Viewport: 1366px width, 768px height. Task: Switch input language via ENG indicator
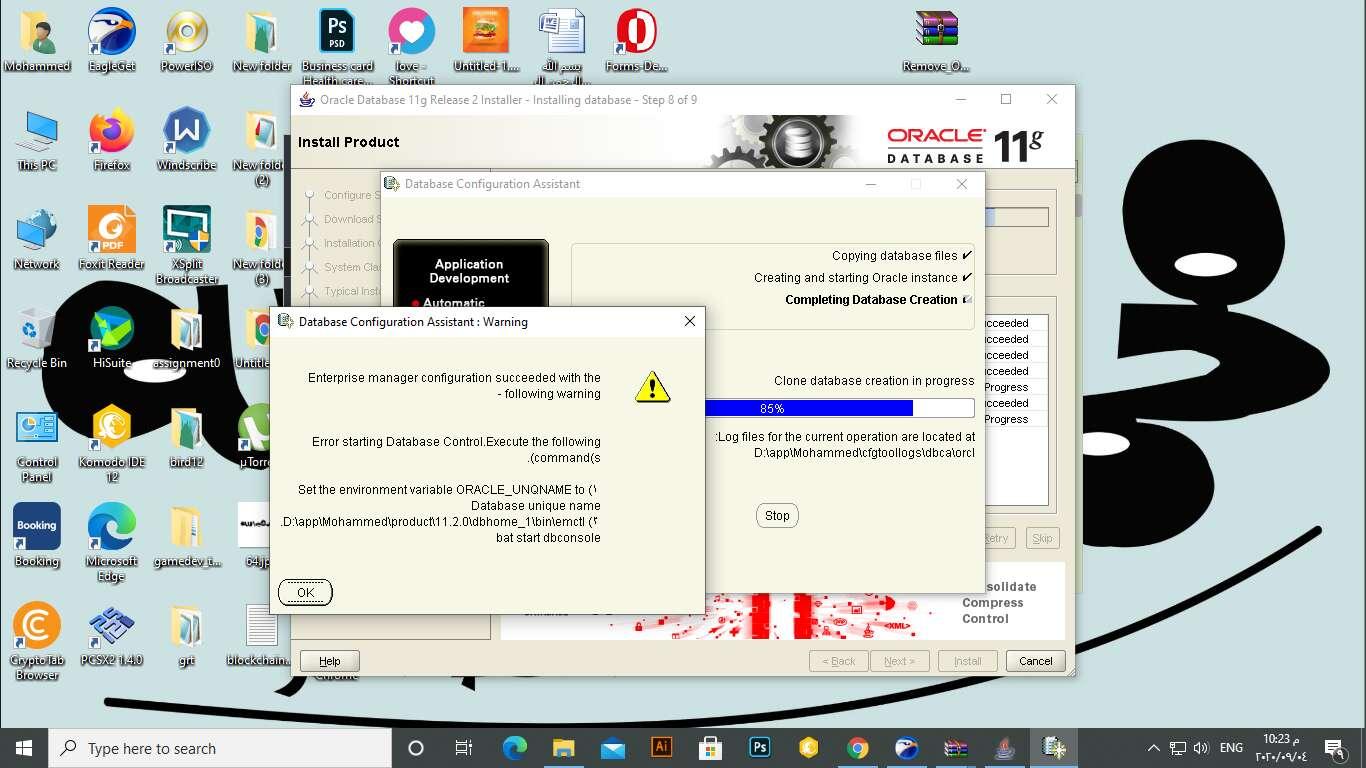1231,748
